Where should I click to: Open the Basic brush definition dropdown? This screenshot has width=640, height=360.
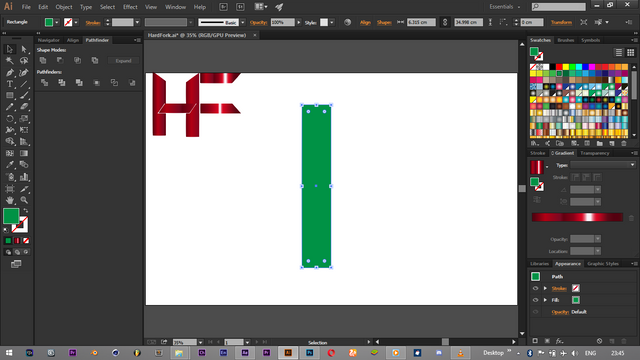click(243, 22)
